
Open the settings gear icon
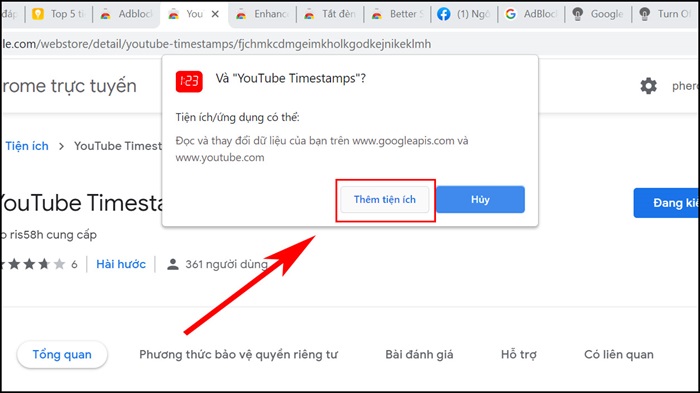648,86
